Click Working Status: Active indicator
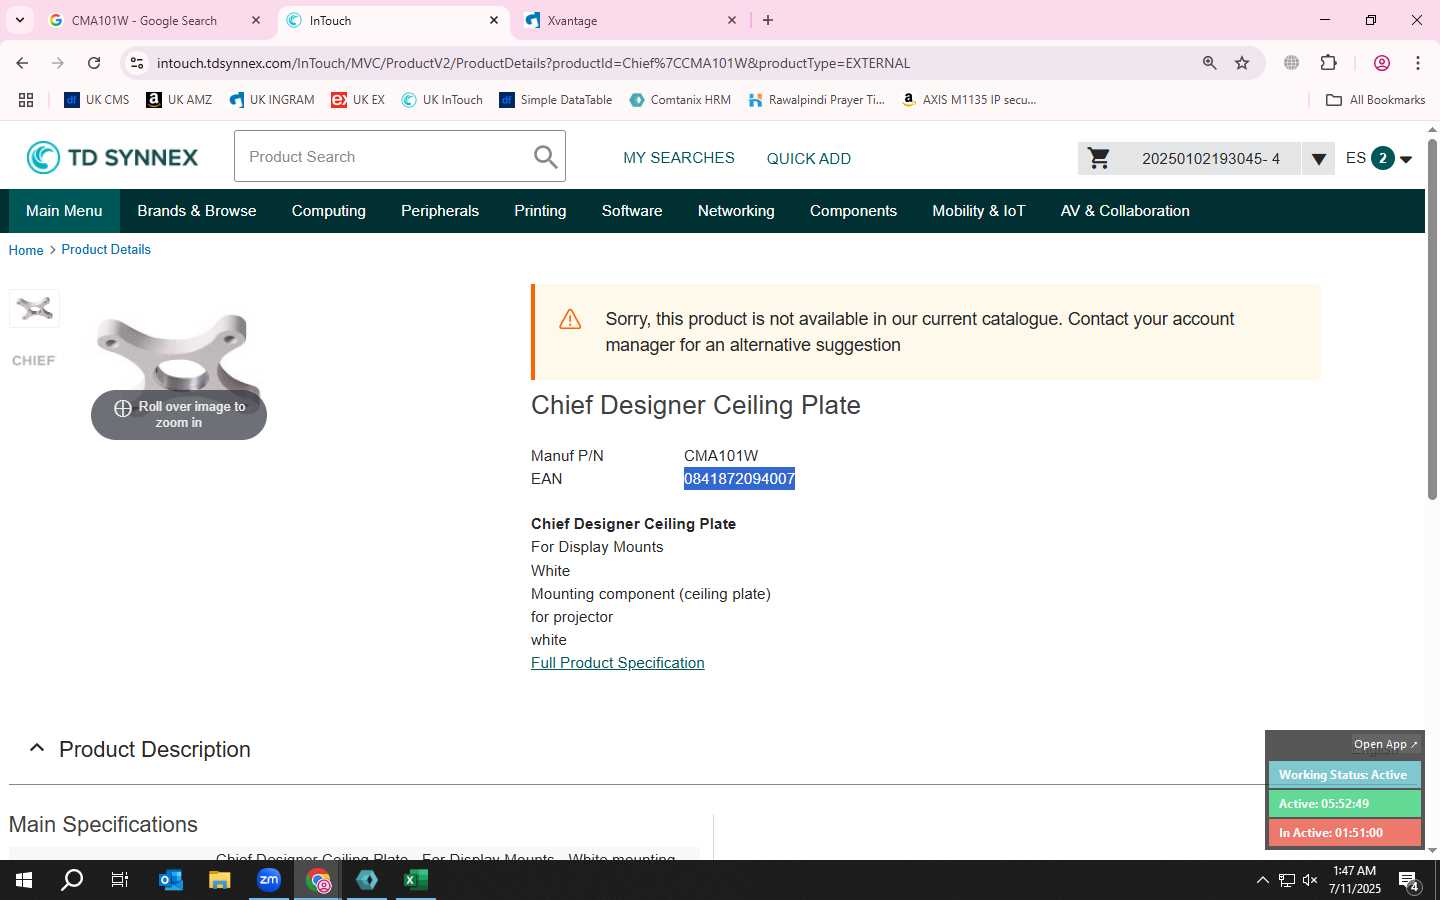 1344,775
